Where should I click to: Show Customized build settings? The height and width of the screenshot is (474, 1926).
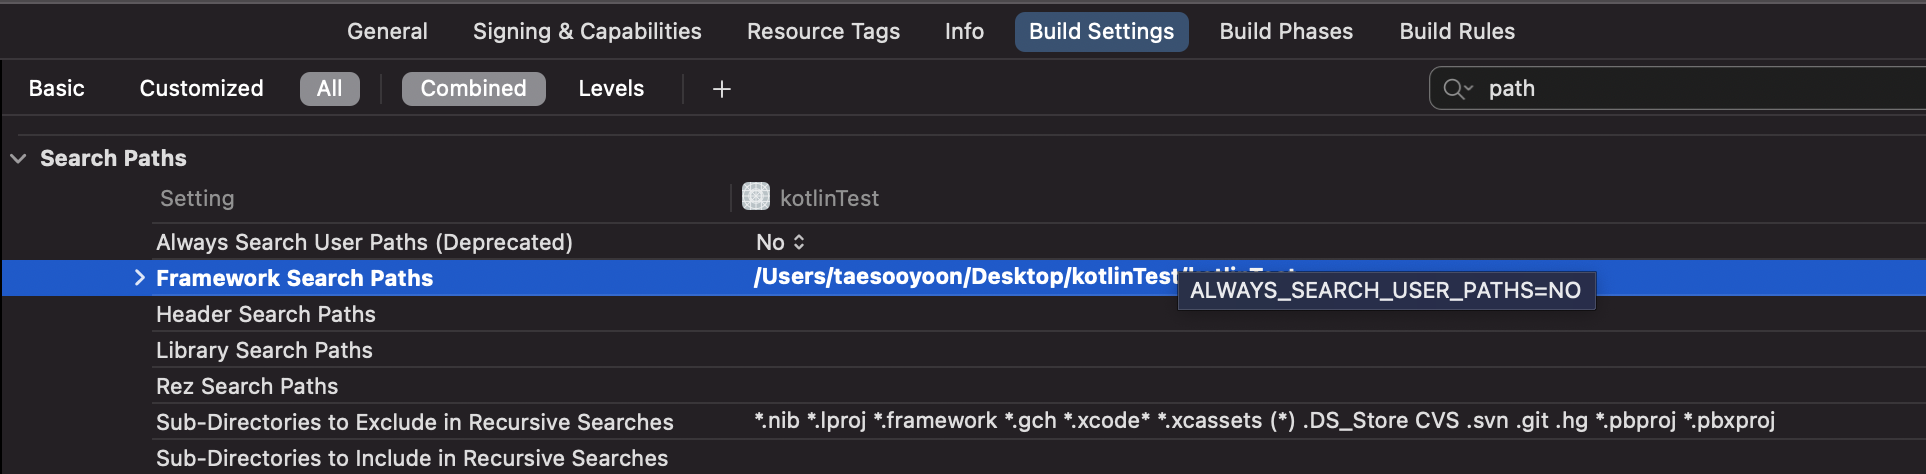201,88
